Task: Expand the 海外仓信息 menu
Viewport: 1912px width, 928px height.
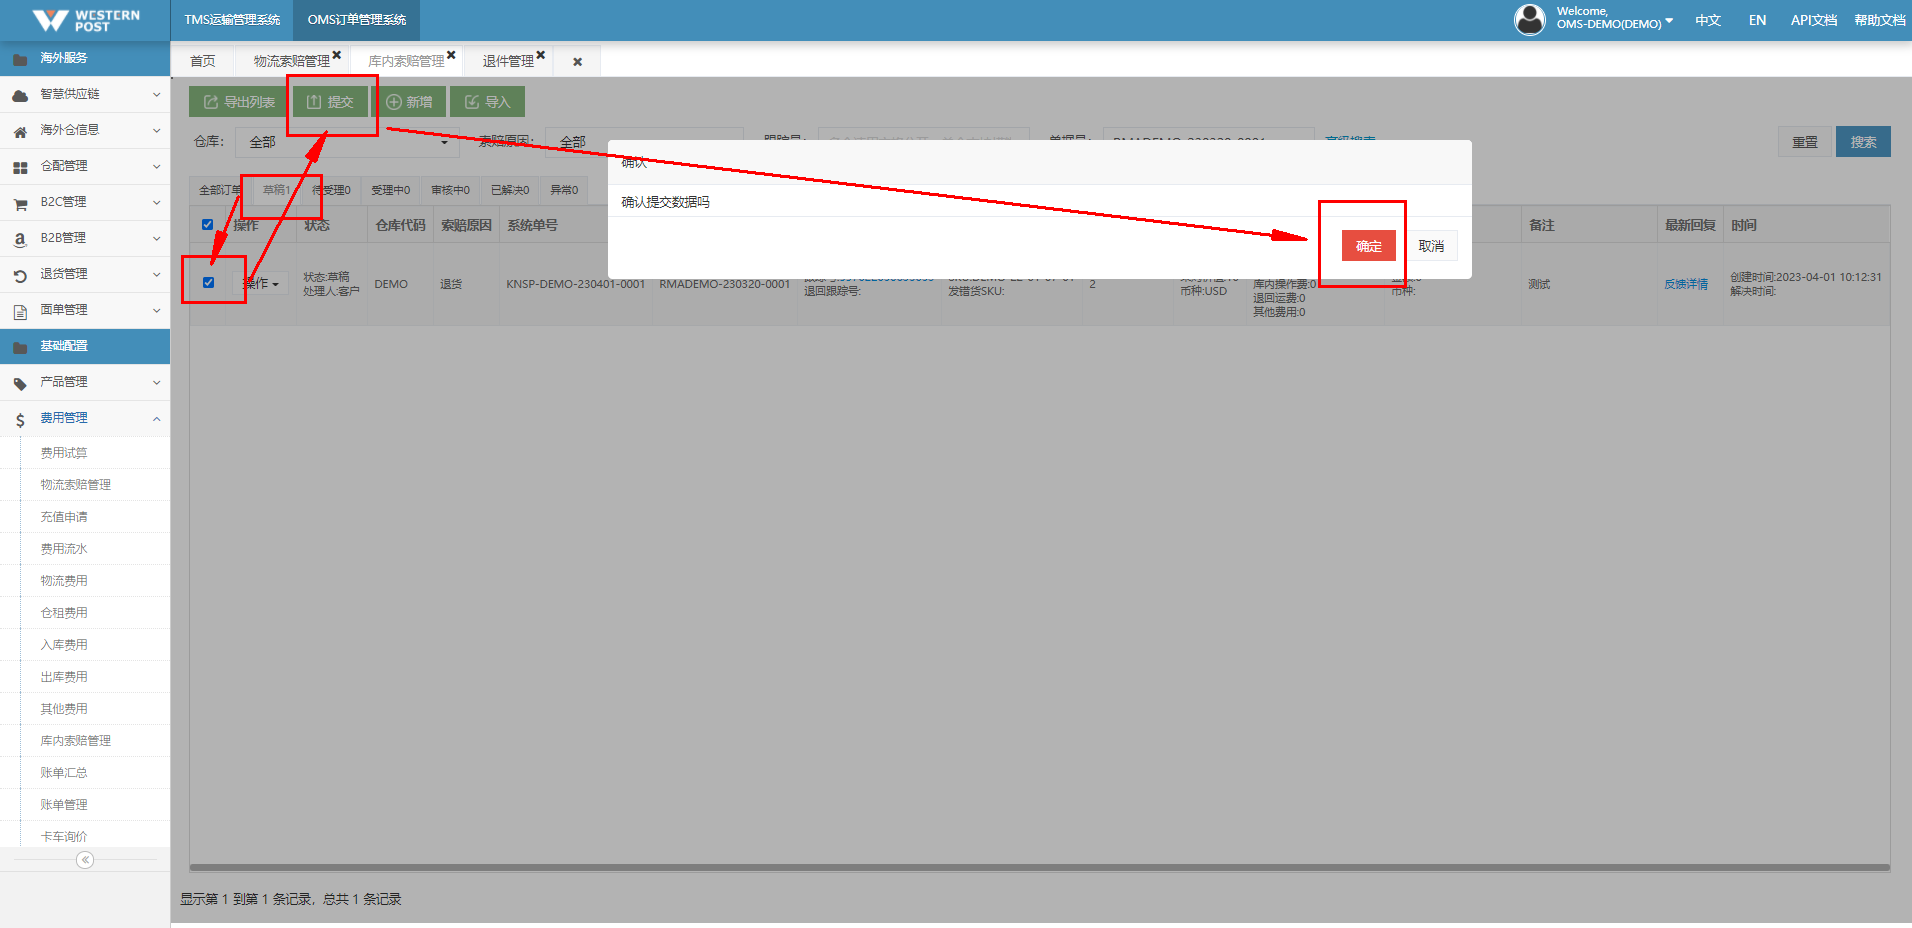Action: (156, 131)
